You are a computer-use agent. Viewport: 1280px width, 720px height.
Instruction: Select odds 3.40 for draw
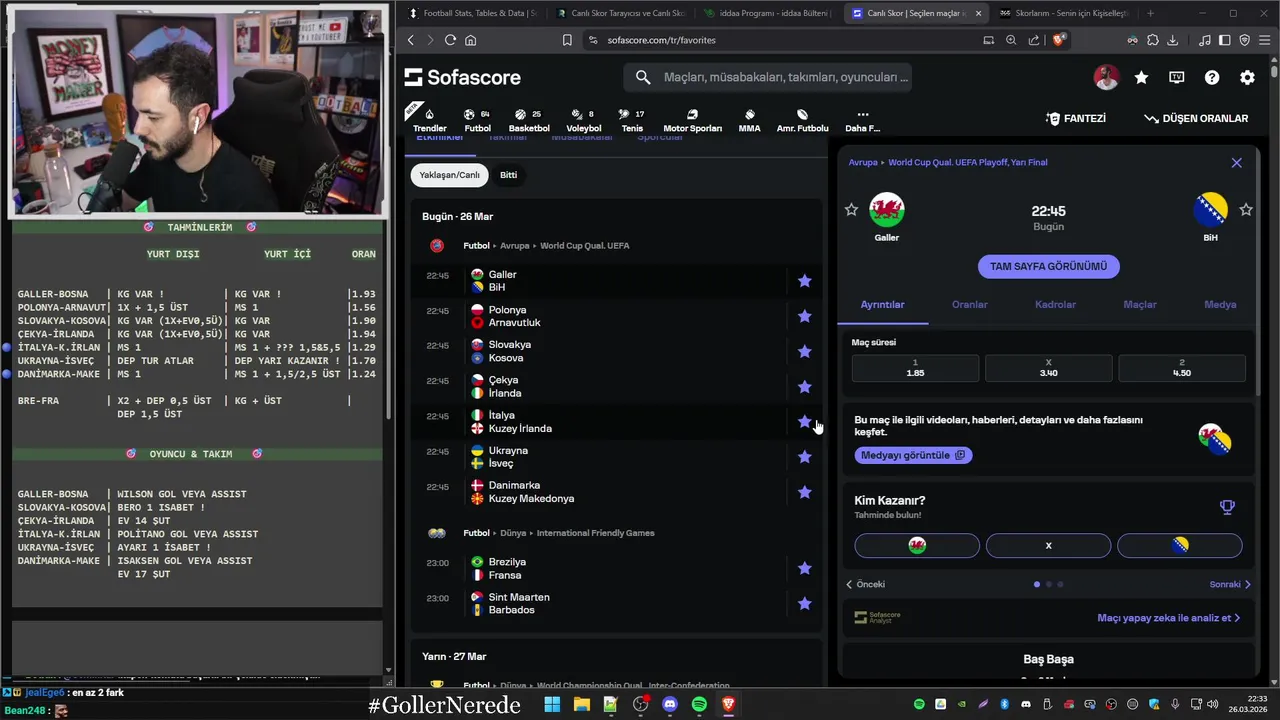(x=1048, y=368)
